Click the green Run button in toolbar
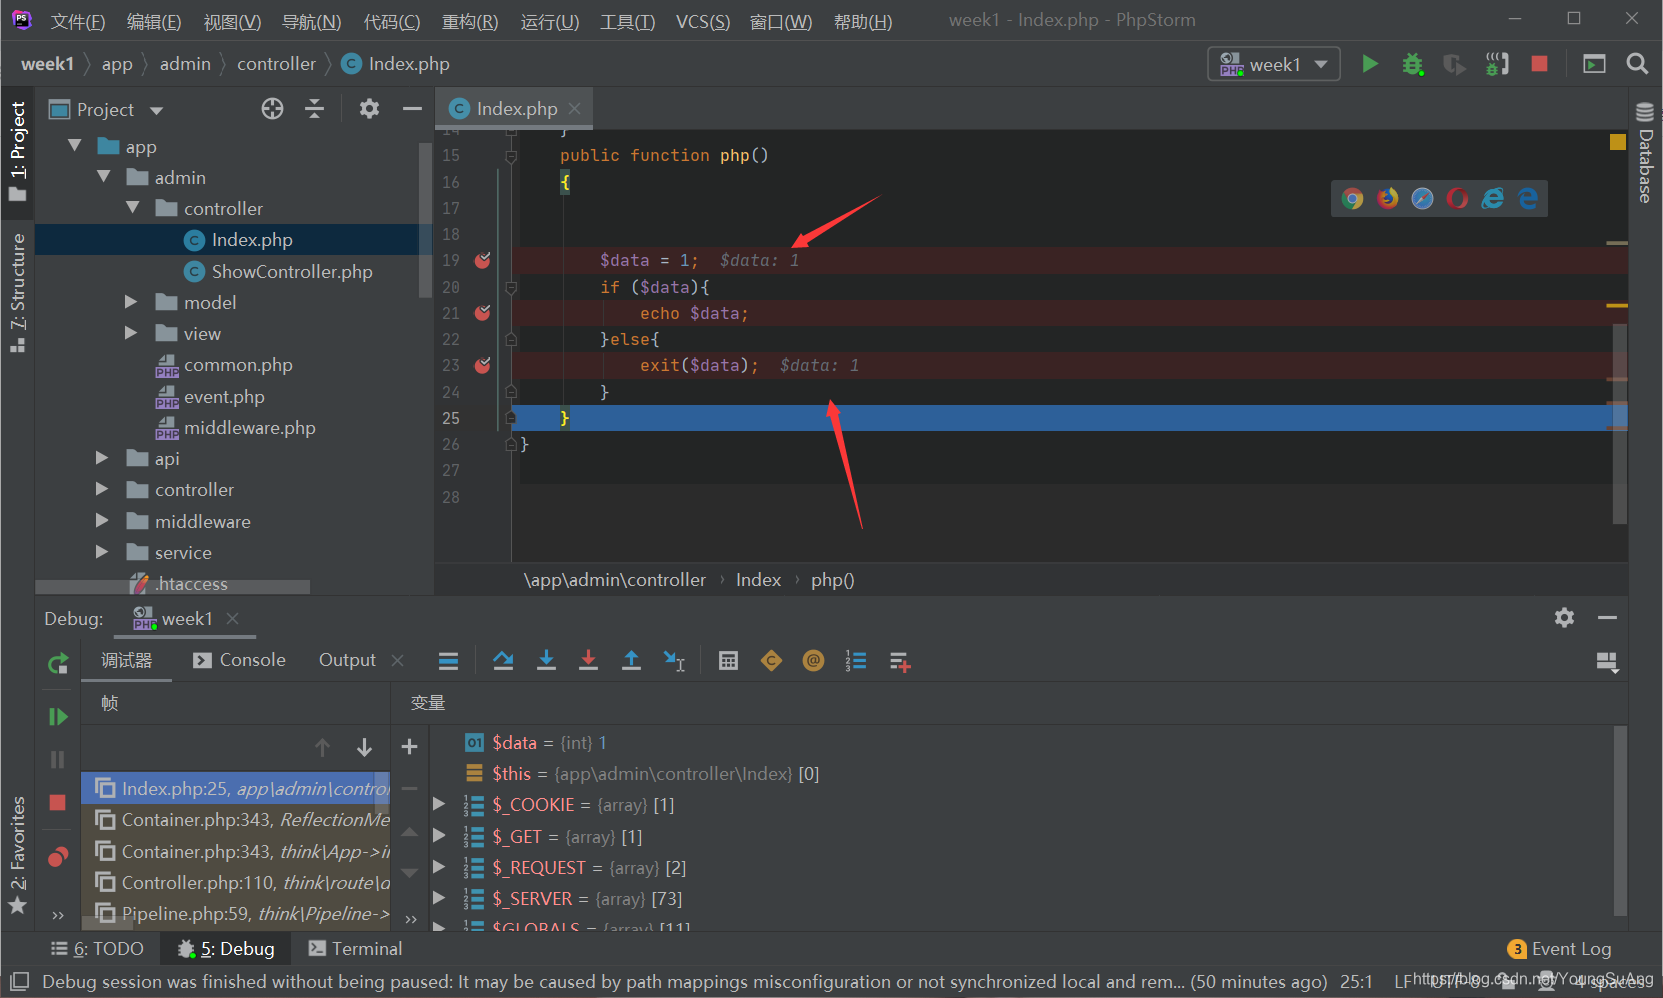Viewport: 1663px width, 998px height. click(1370, 64)
